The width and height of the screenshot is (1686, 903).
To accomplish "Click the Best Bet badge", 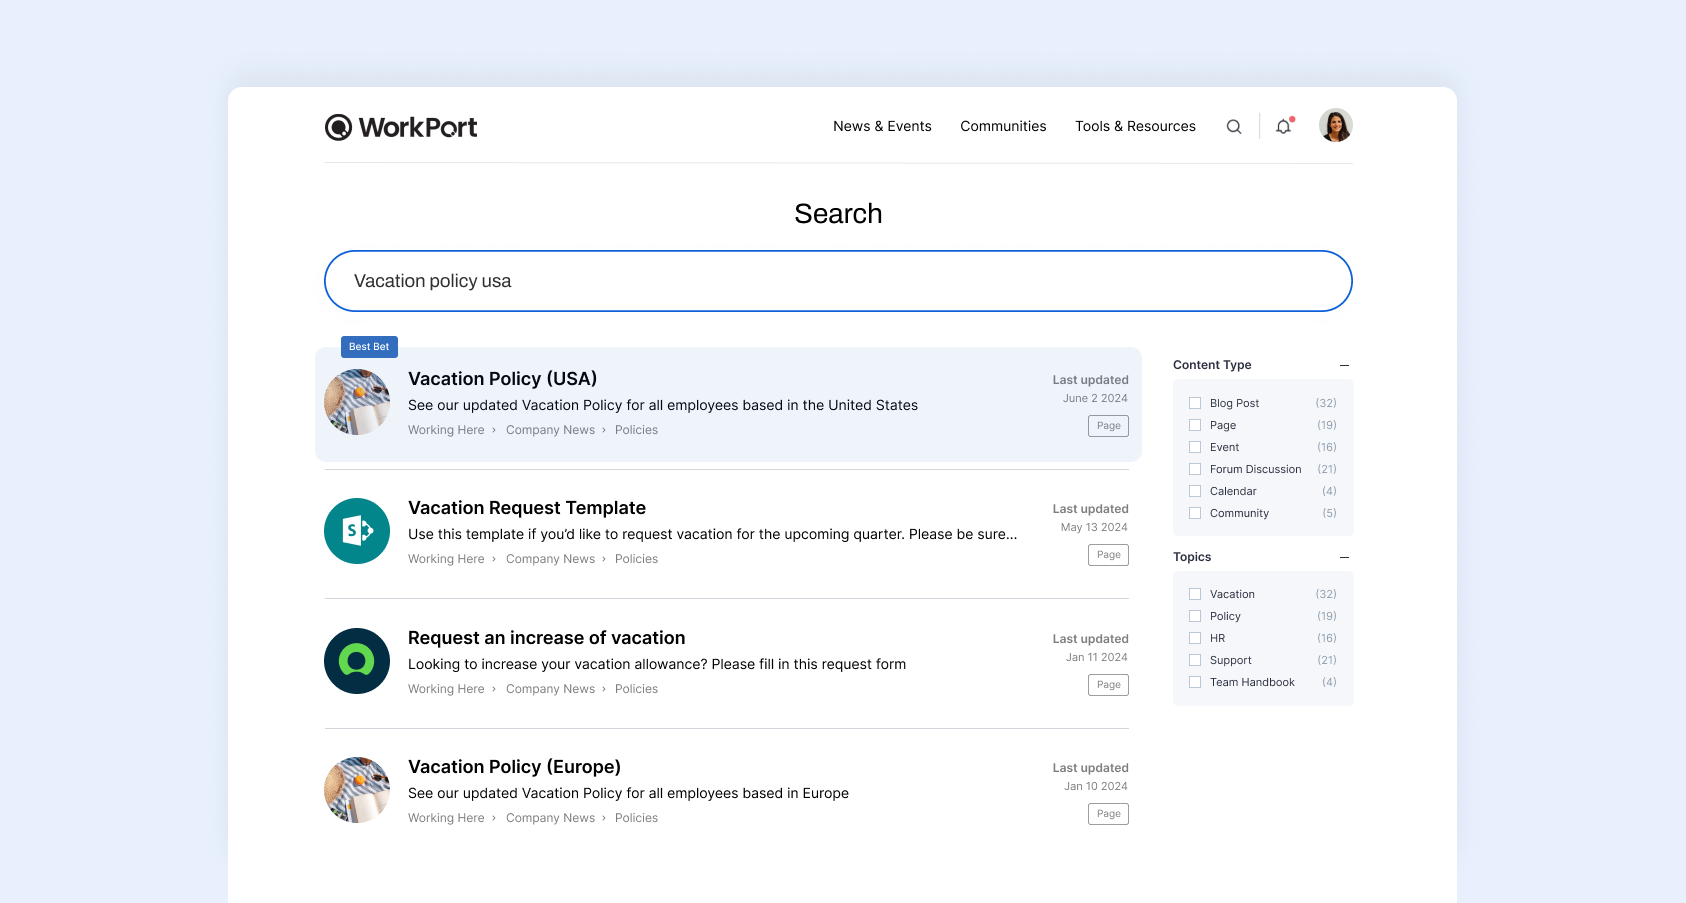I will [368, 347].
